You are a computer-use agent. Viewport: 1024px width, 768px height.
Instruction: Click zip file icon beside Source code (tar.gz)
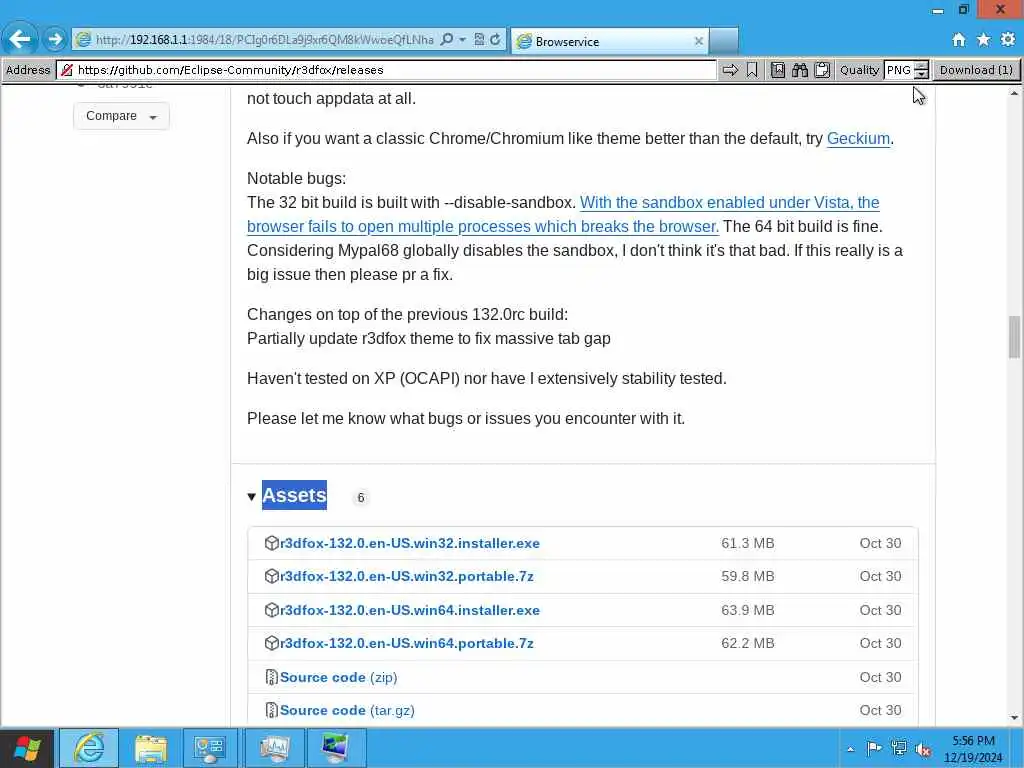[272, 710]
